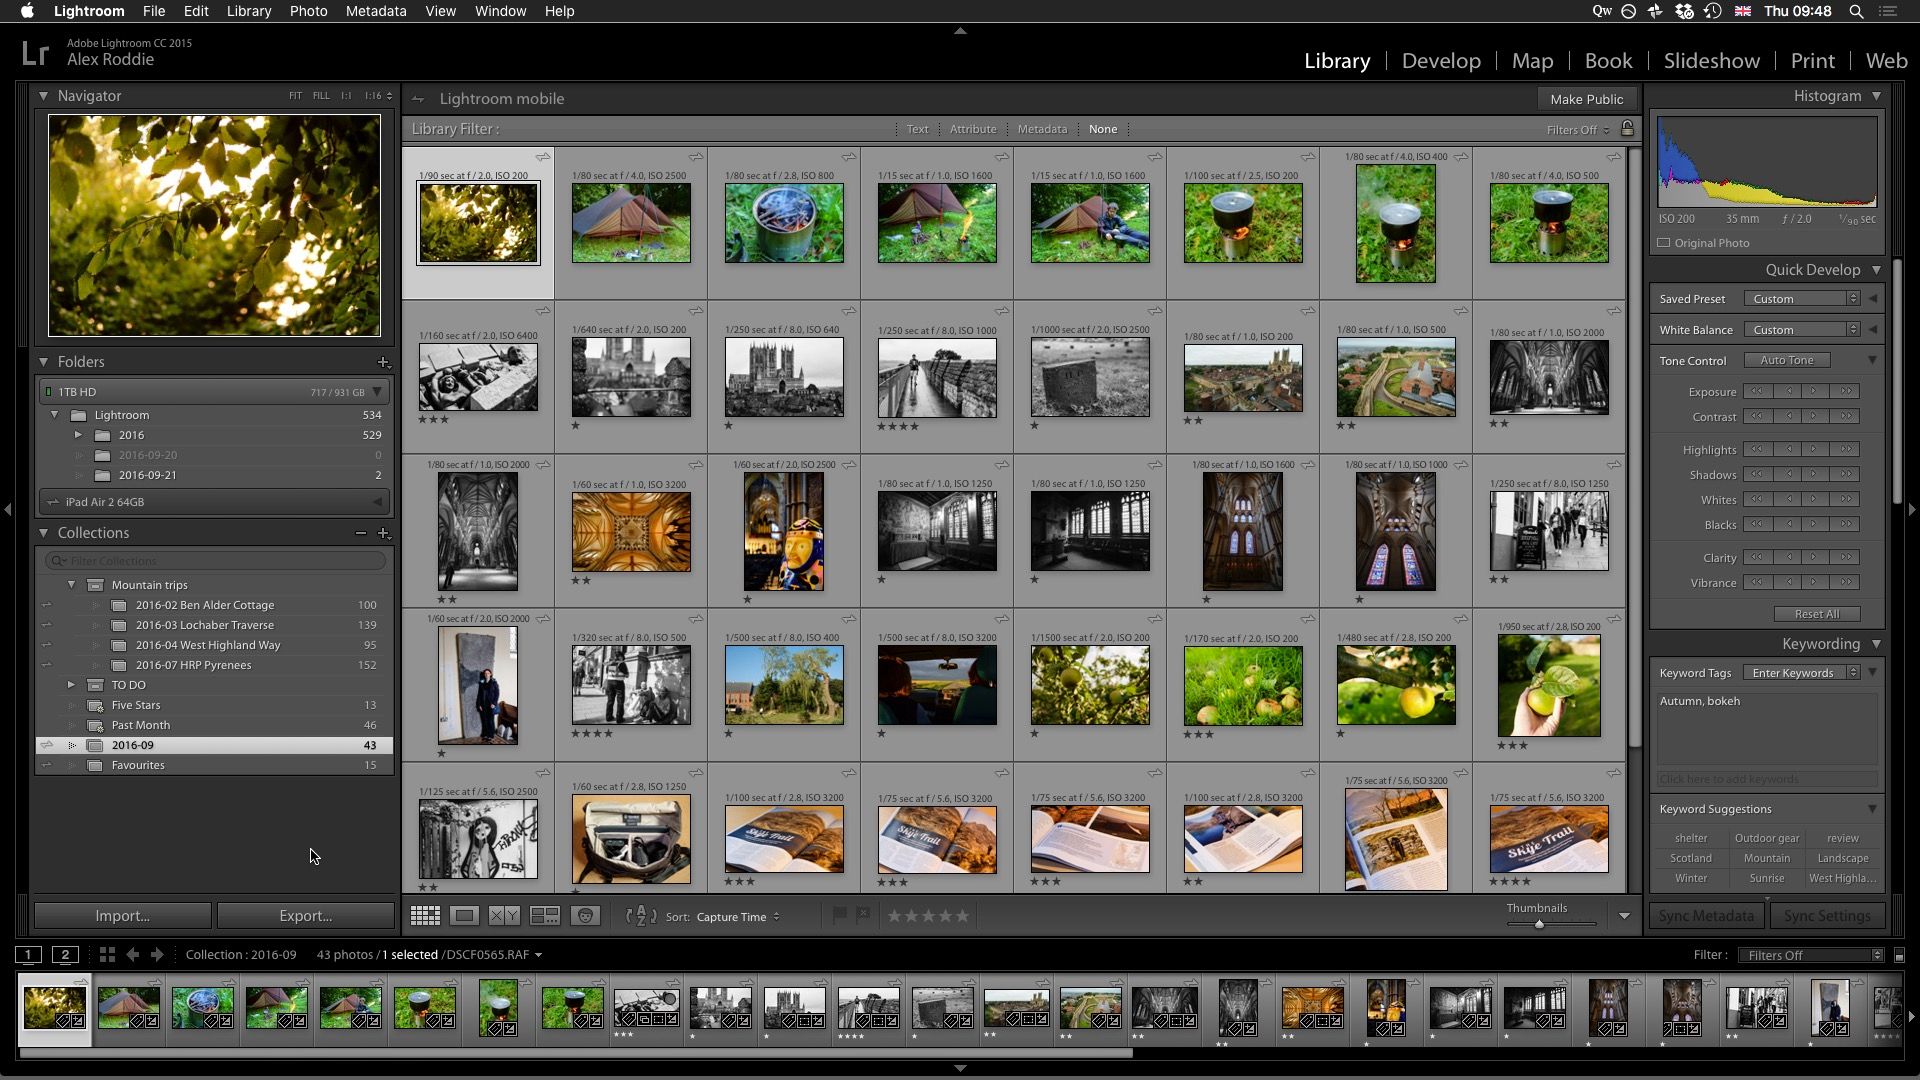Click the sort direction A-Z icon
This screenshot has width=1920, height=1080.
(x=640, y=916)
